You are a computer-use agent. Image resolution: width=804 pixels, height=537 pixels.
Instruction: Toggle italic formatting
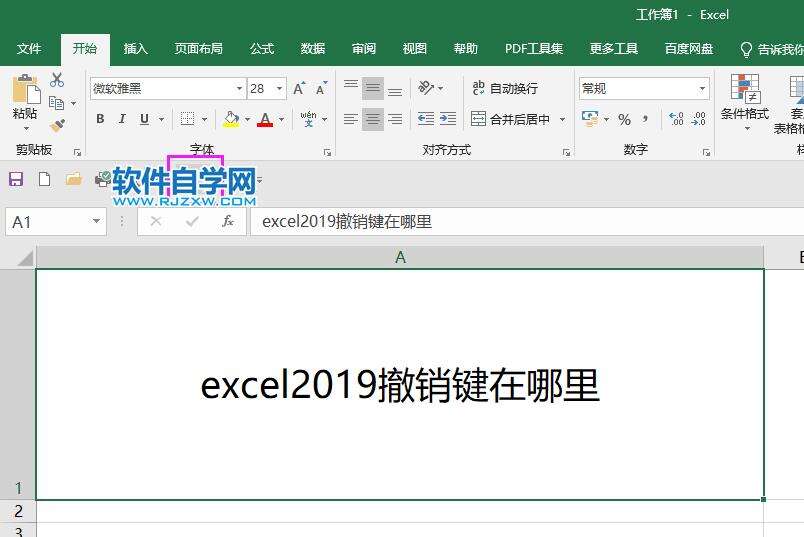click(x=122, y=119)
